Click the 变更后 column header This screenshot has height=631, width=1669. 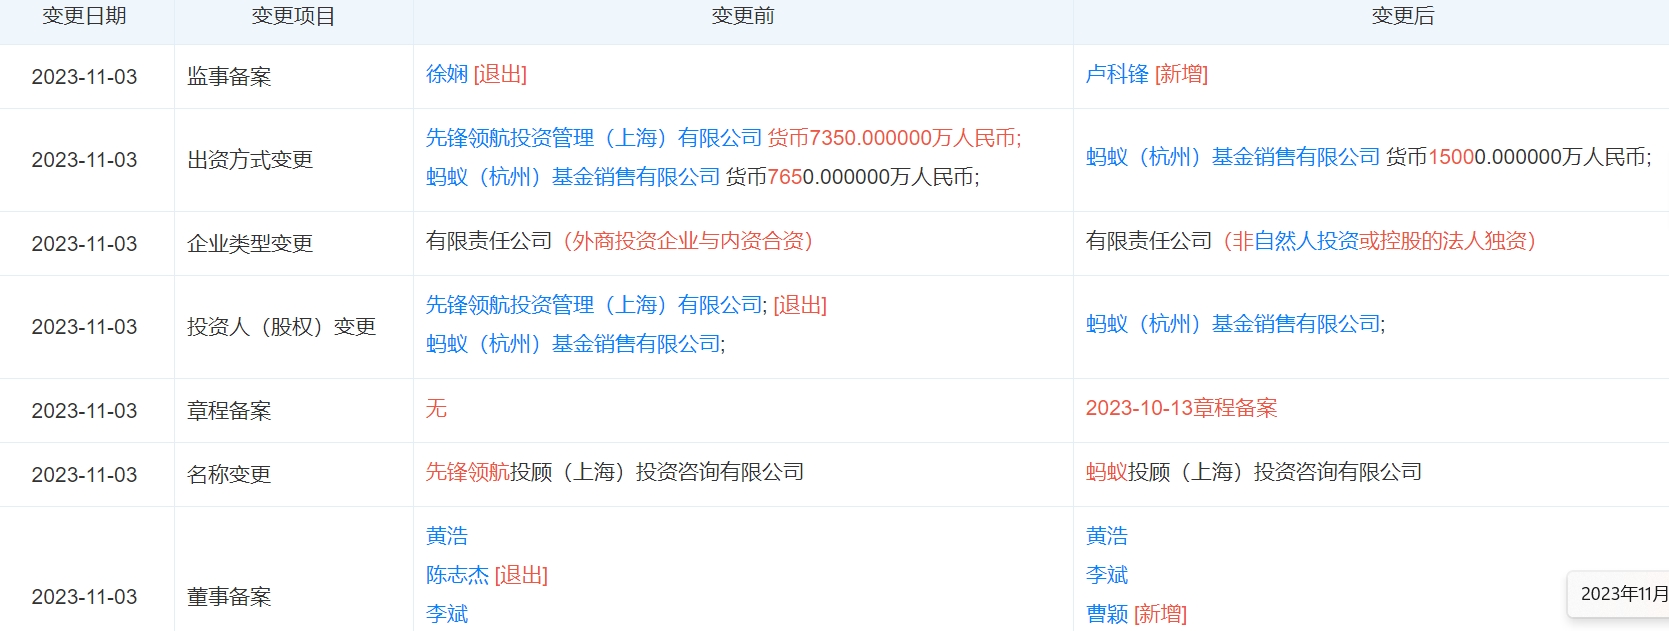pos(1403,16)
